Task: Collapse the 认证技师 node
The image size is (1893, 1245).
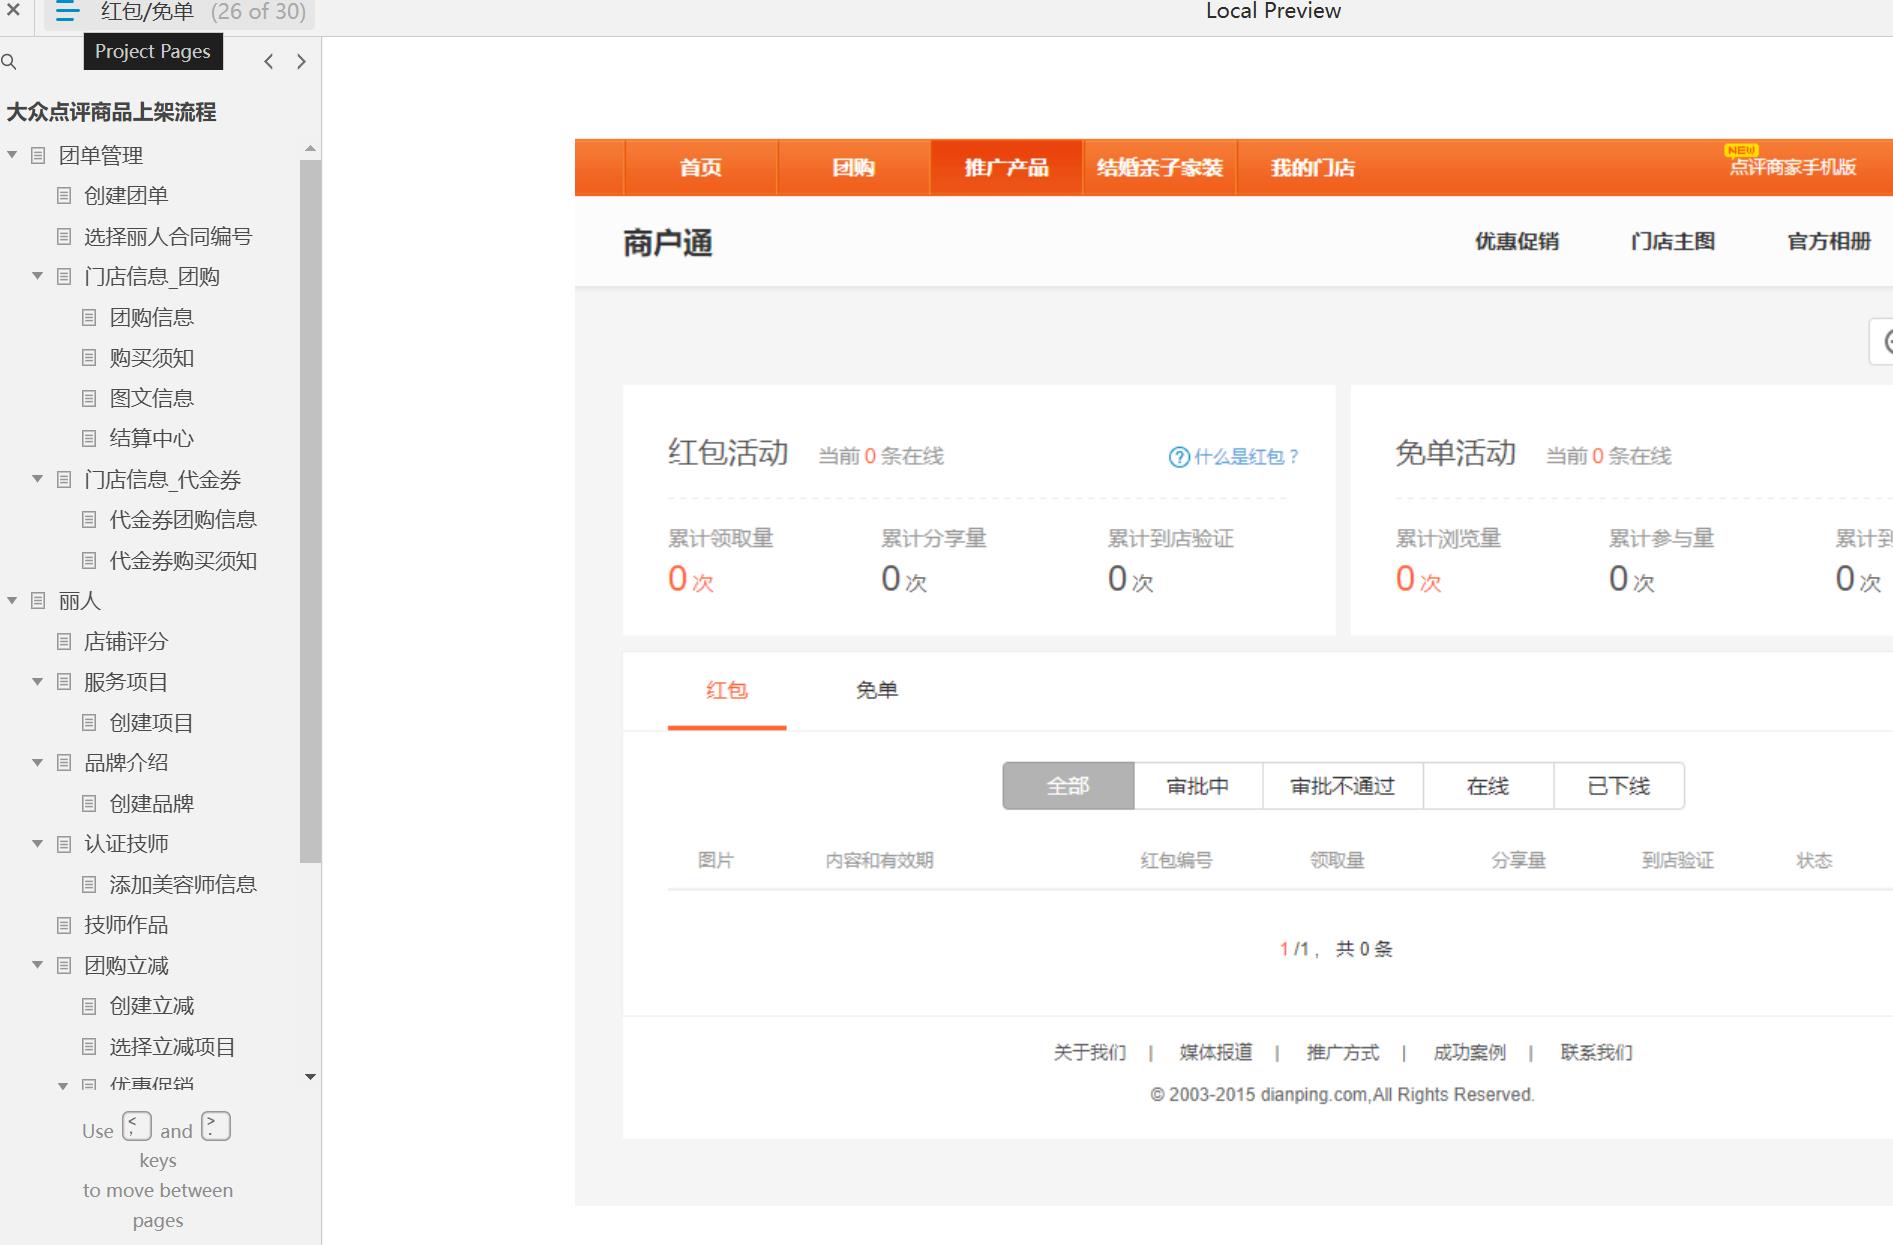Action: click(x=38, y=843)
